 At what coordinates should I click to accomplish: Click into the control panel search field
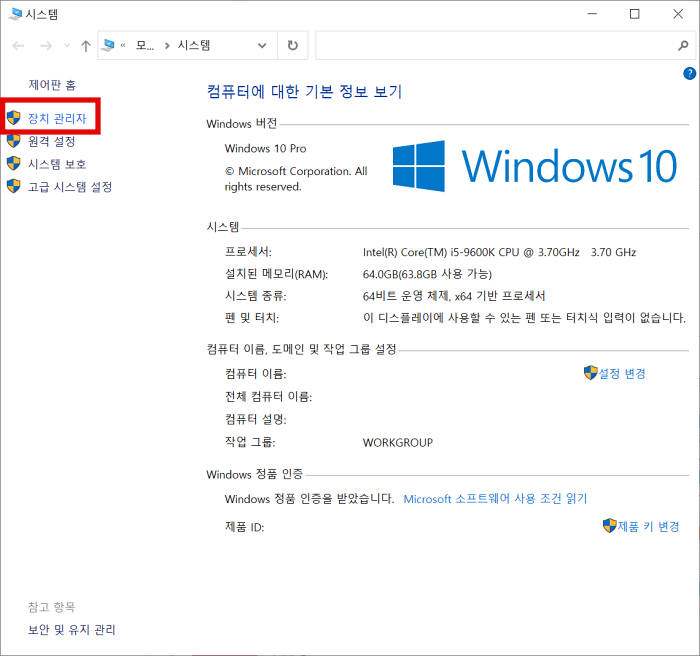(496, 45)
